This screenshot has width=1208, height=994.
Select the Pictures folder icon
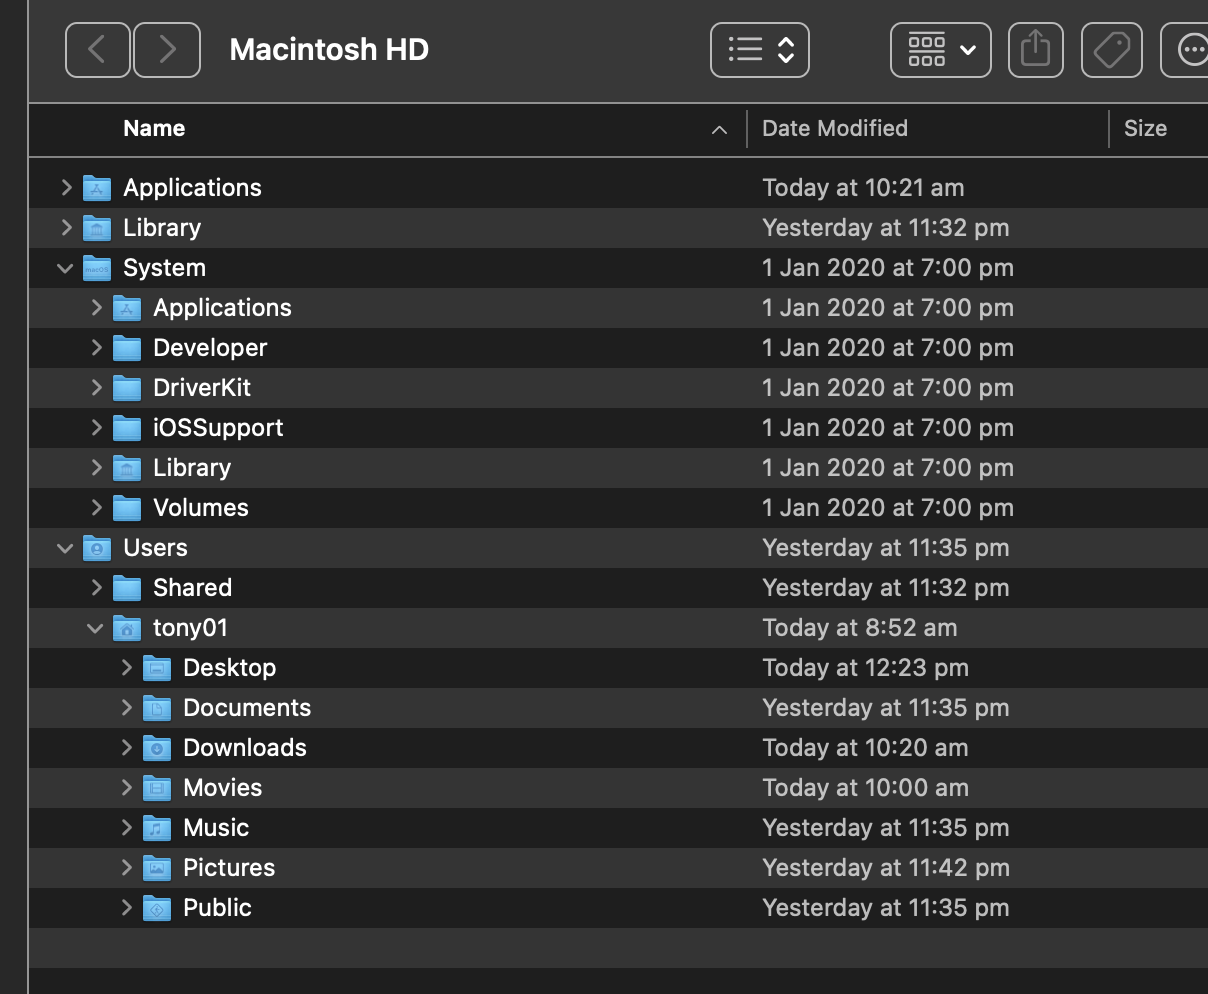tap(157, 868)
